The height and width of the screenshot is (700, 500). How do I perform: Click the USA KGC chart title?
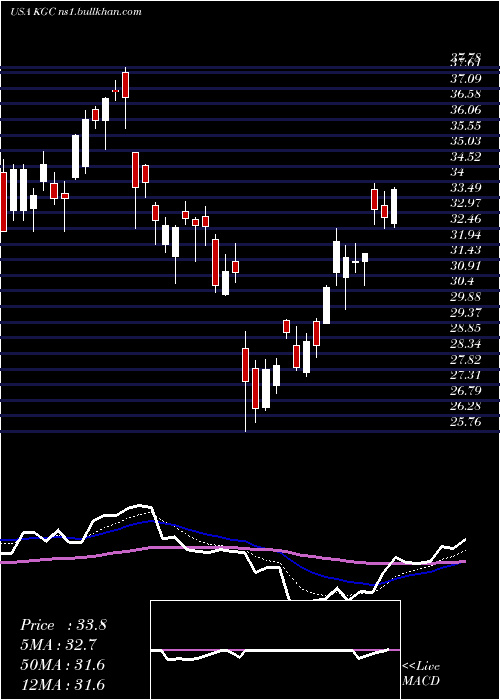(75, 12)
